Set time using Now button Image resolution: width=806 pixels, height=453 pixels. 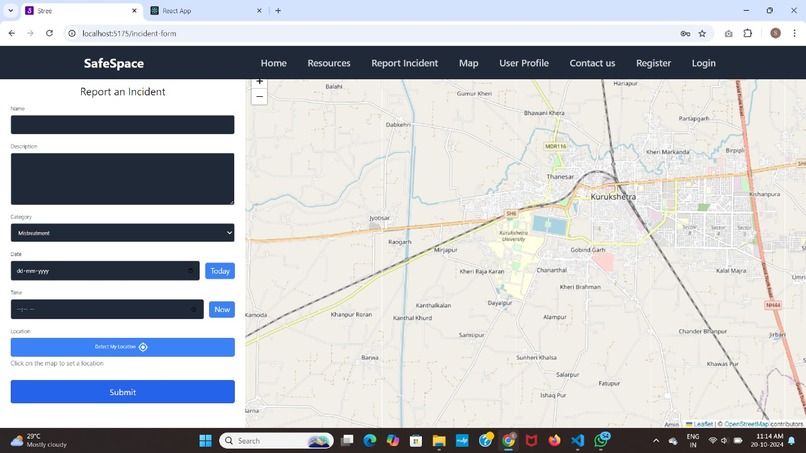pos(222,310)
